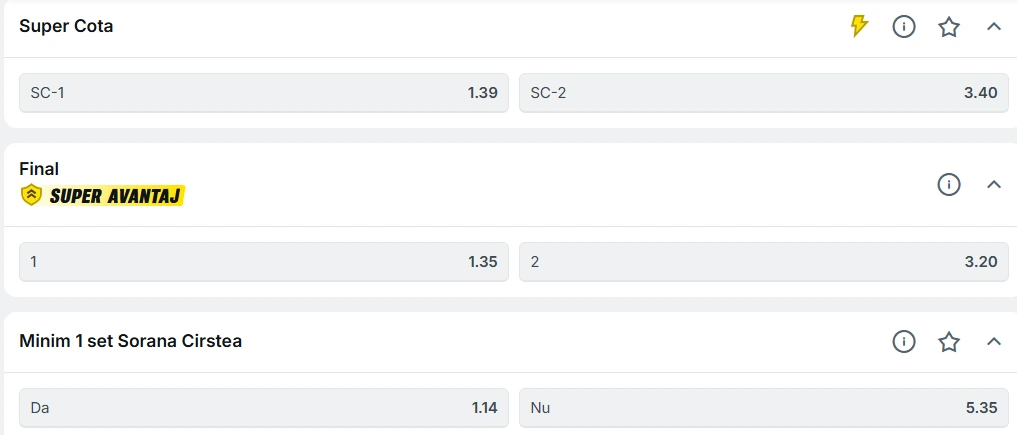Click the Super Avantaj shield badge icon
1017x435 pixels.
(31, 195)
